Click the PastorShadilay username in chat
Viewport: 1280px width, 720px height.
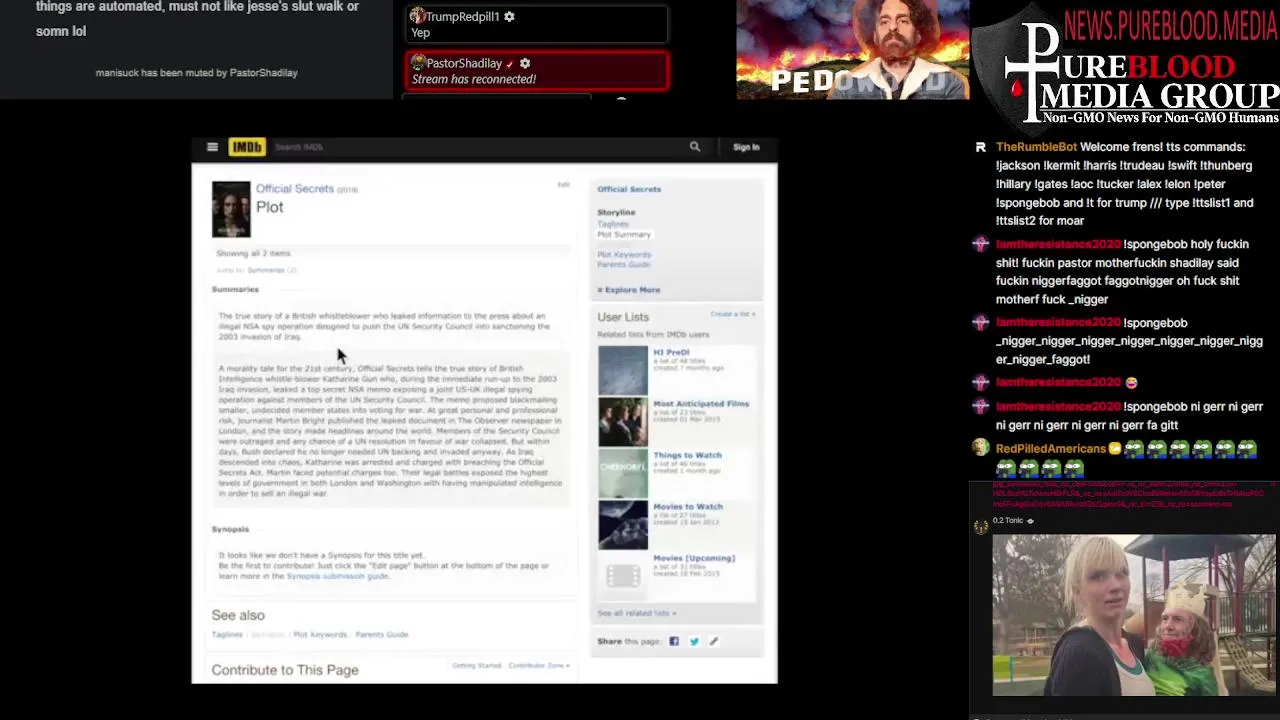pyautogui.click(x=463, y=63)
